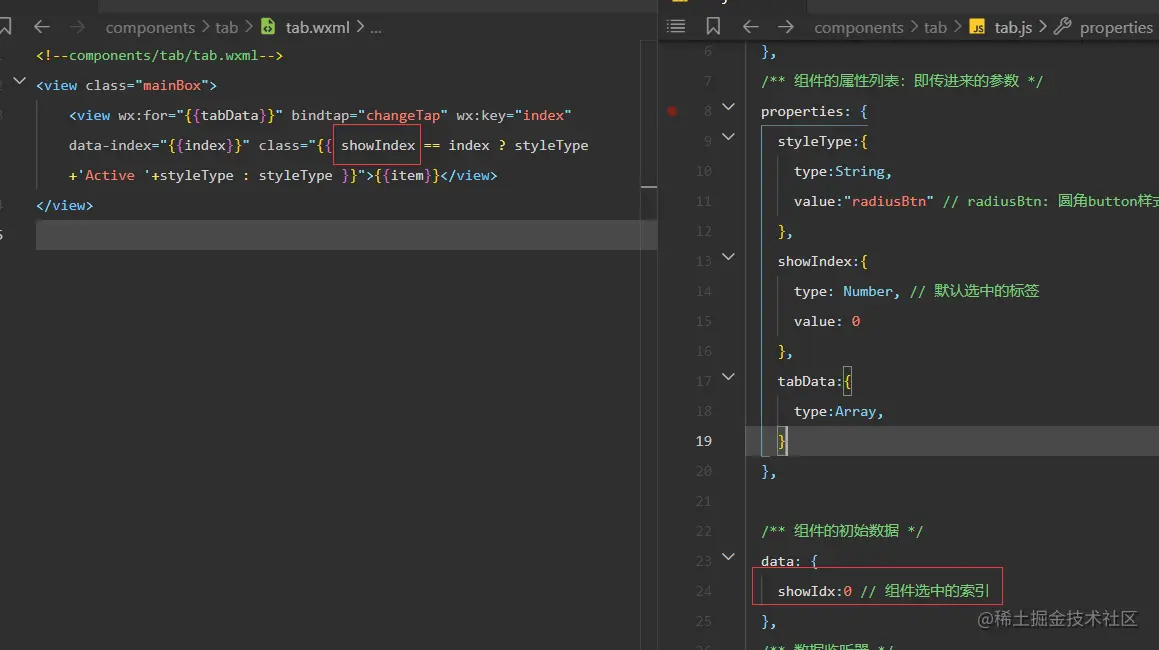
Task: Go forward in left editor pane
Action: pyautogui.click(x=77, y=27)
